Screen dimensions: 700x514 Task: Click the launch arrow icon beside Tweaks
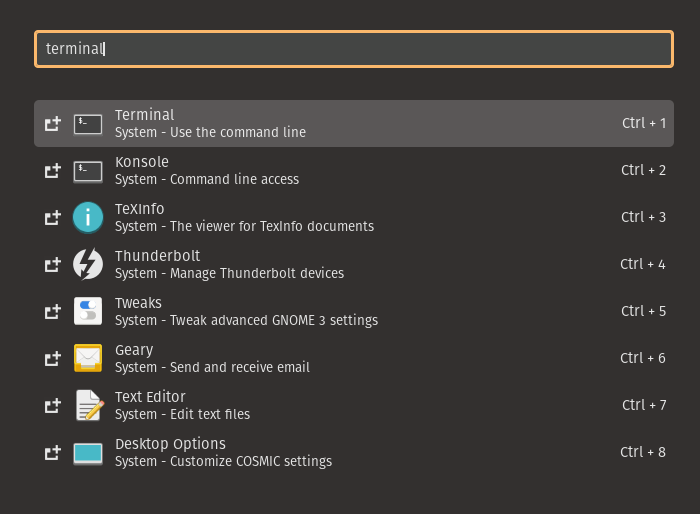tap(53, 312)
